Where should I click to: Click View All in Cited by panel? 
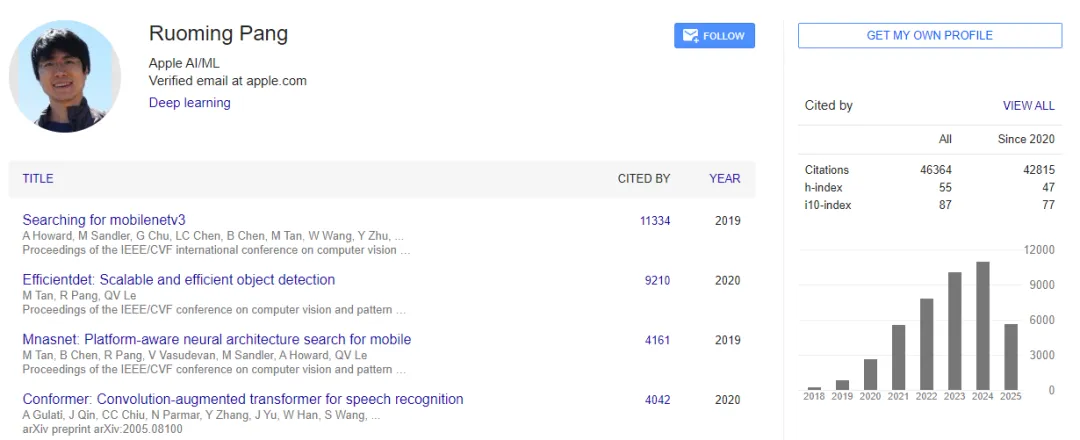click(x=1028, y=105)
